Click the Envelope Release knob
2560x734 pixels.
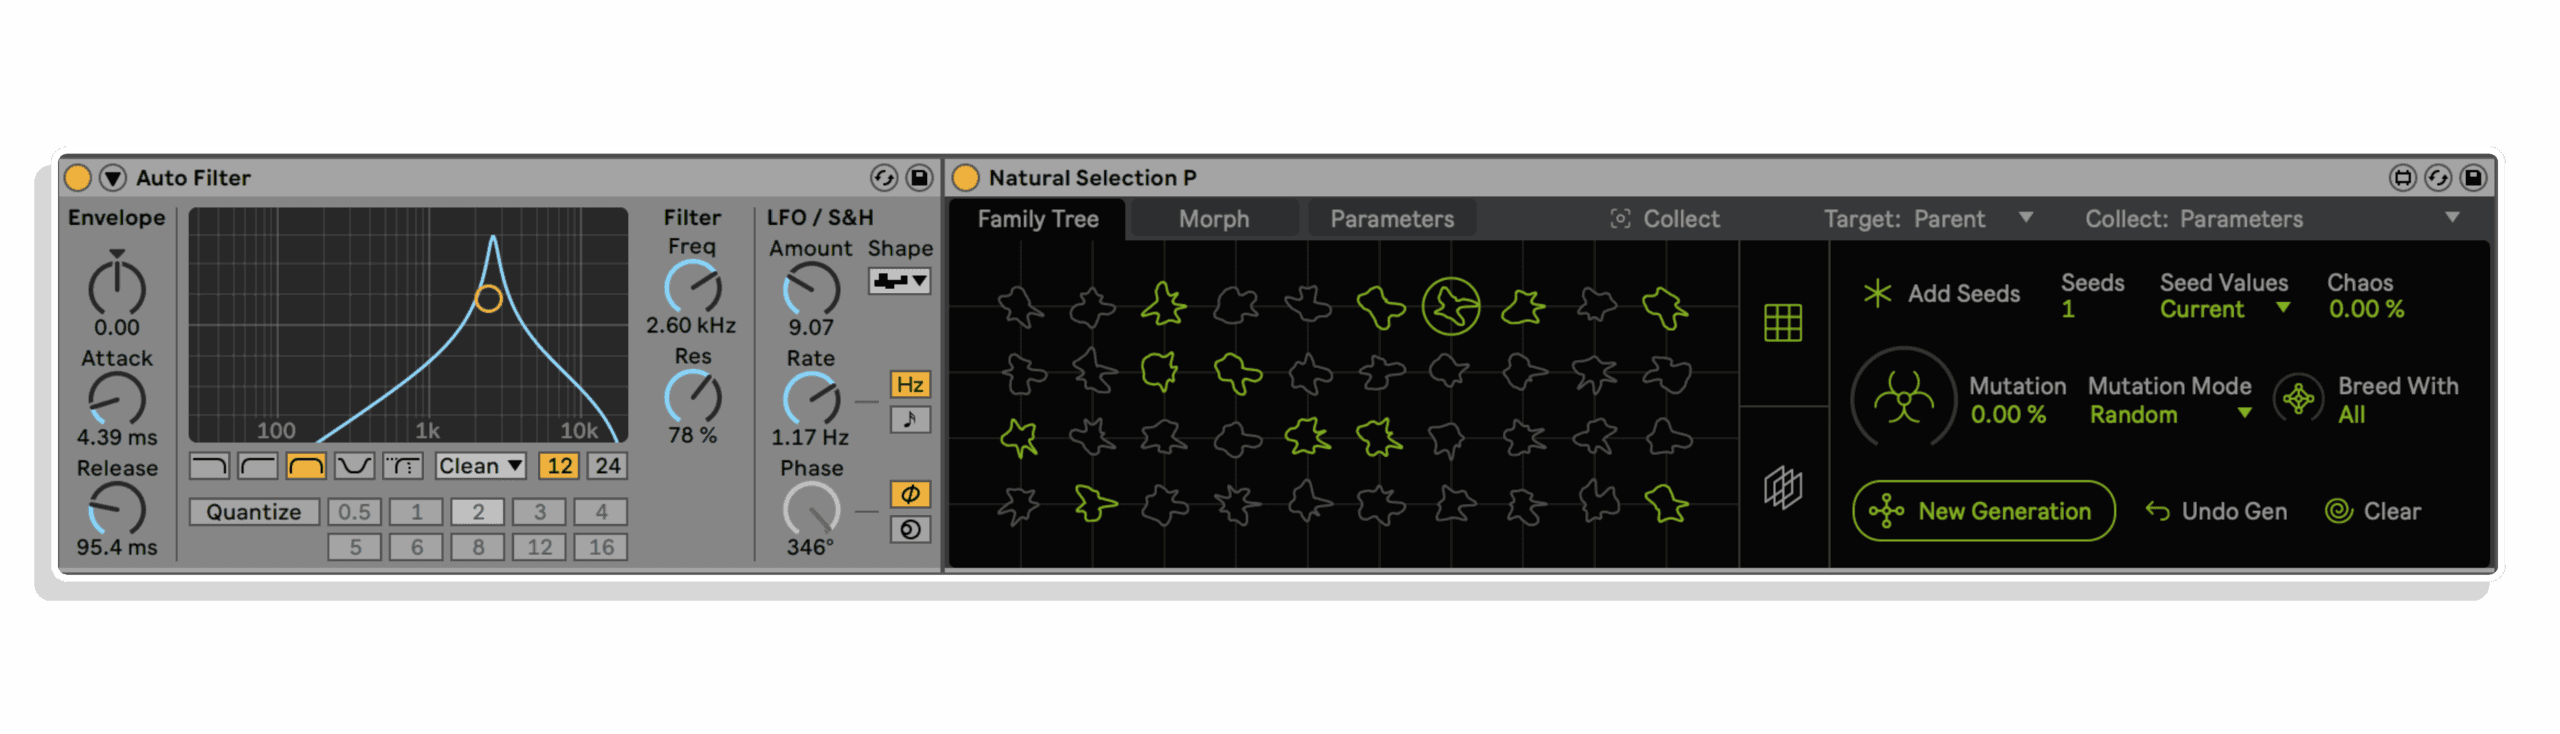click(117, 509)
